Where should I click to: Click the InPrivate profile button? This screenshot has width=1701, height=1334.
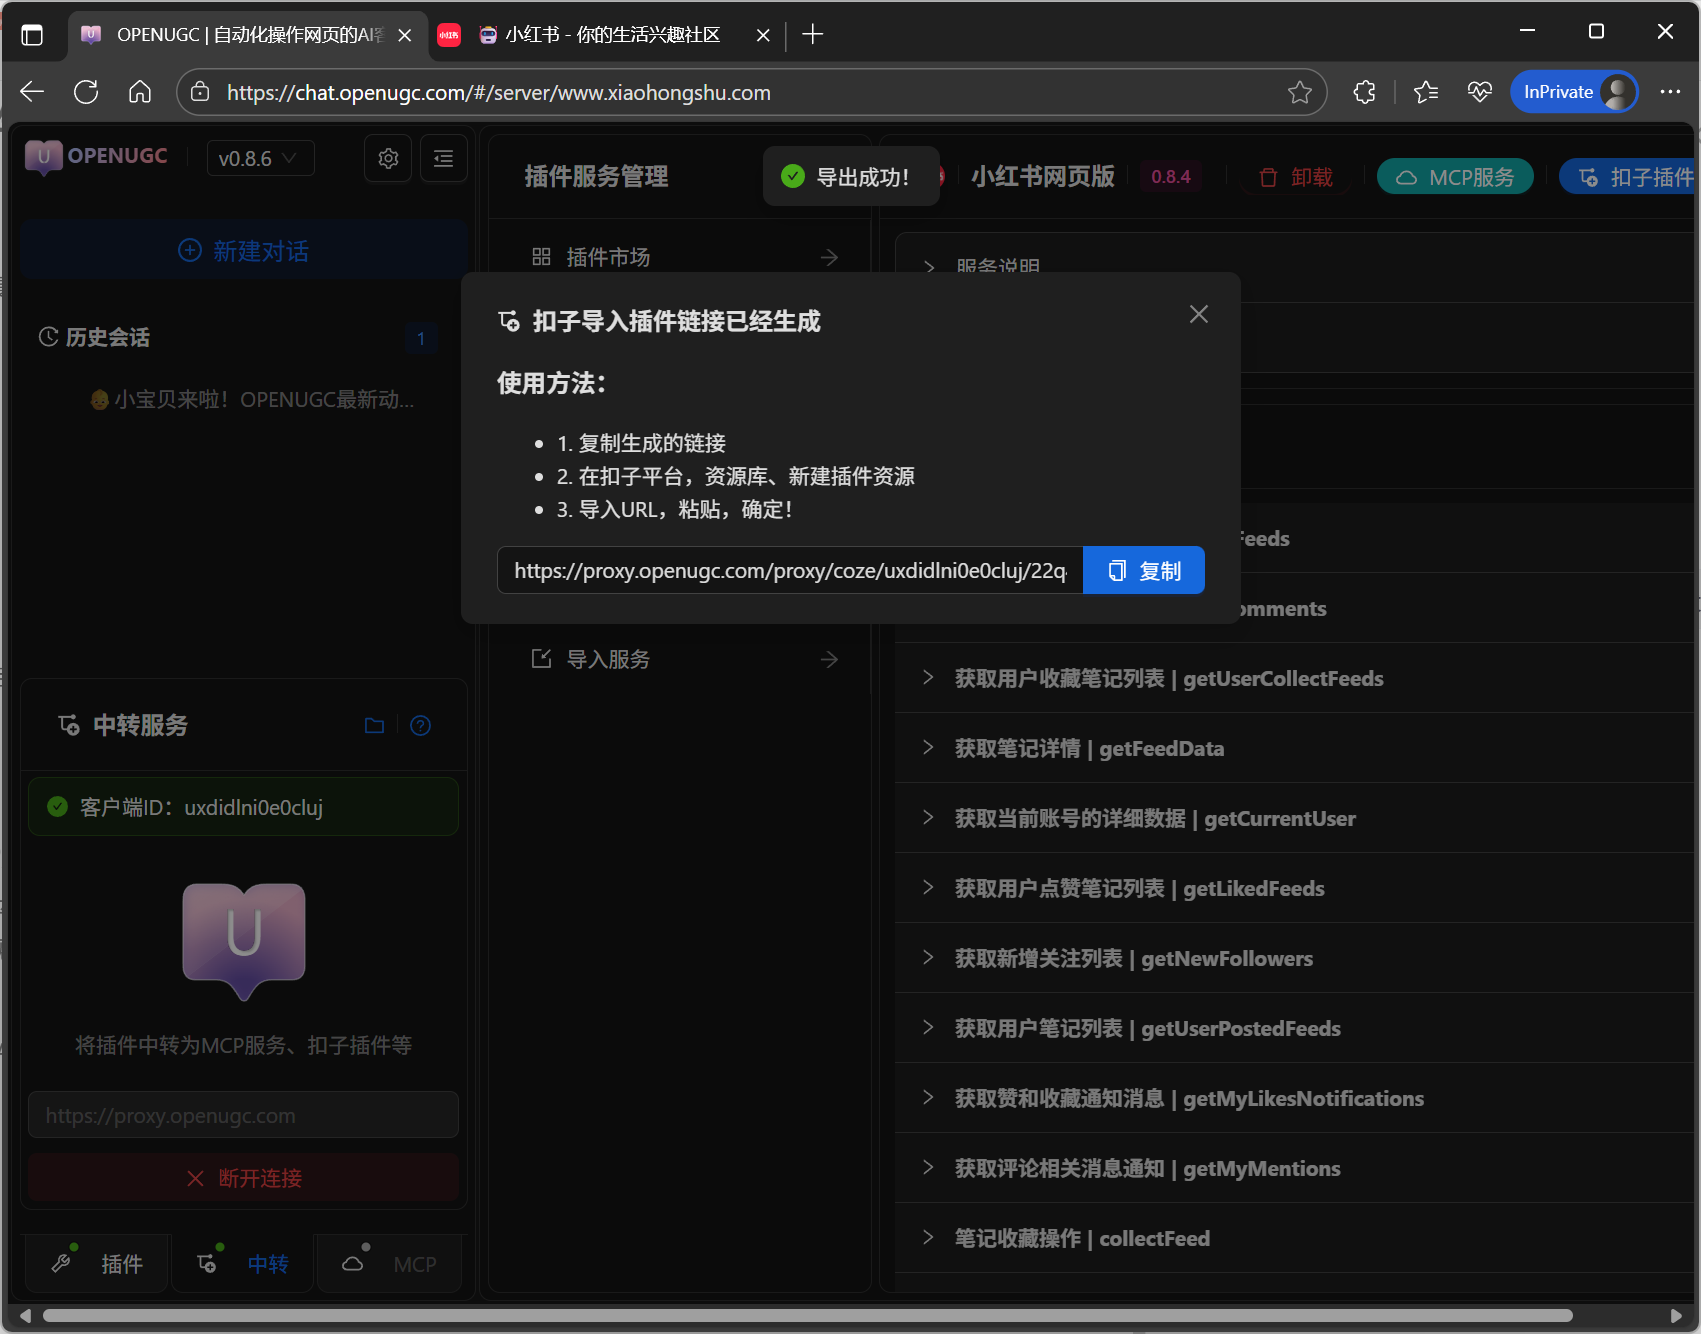1574,92
